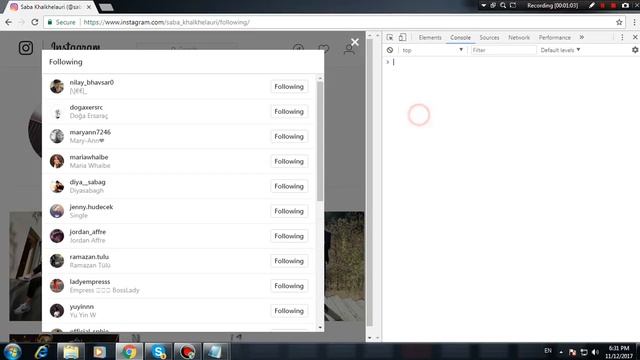640x360 pixels.
Task: Click the recorder camera snapshot icon
Action: click(625, 5)
